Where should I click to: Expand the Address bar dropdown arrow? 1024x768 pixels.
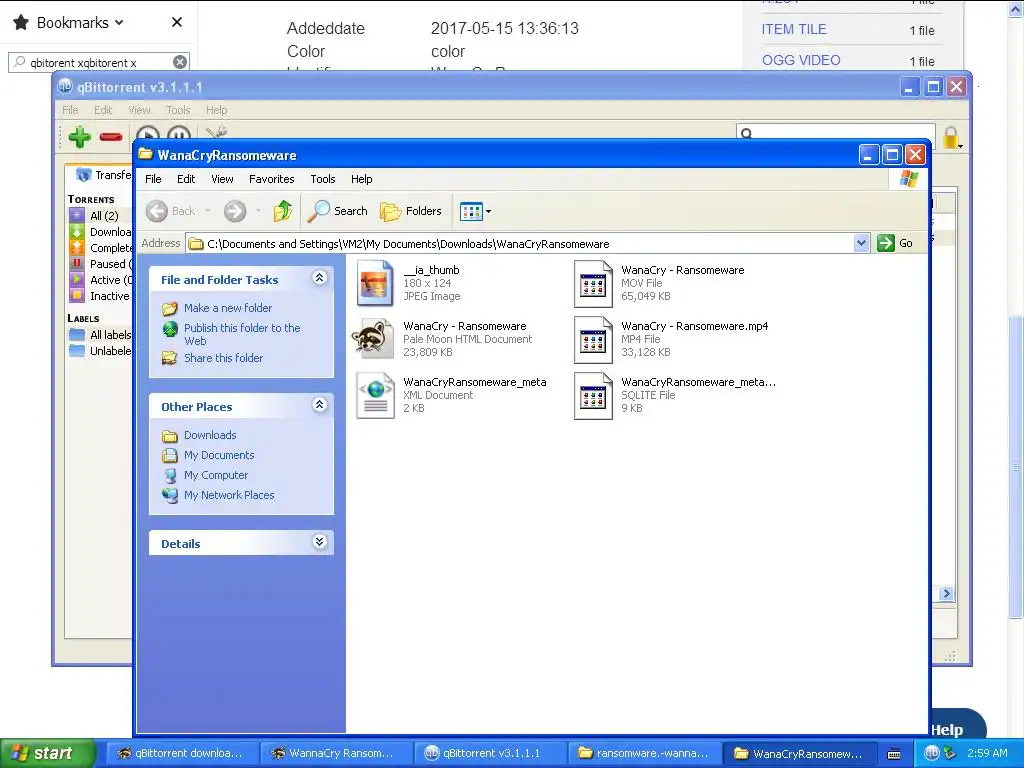coord(861,243)
